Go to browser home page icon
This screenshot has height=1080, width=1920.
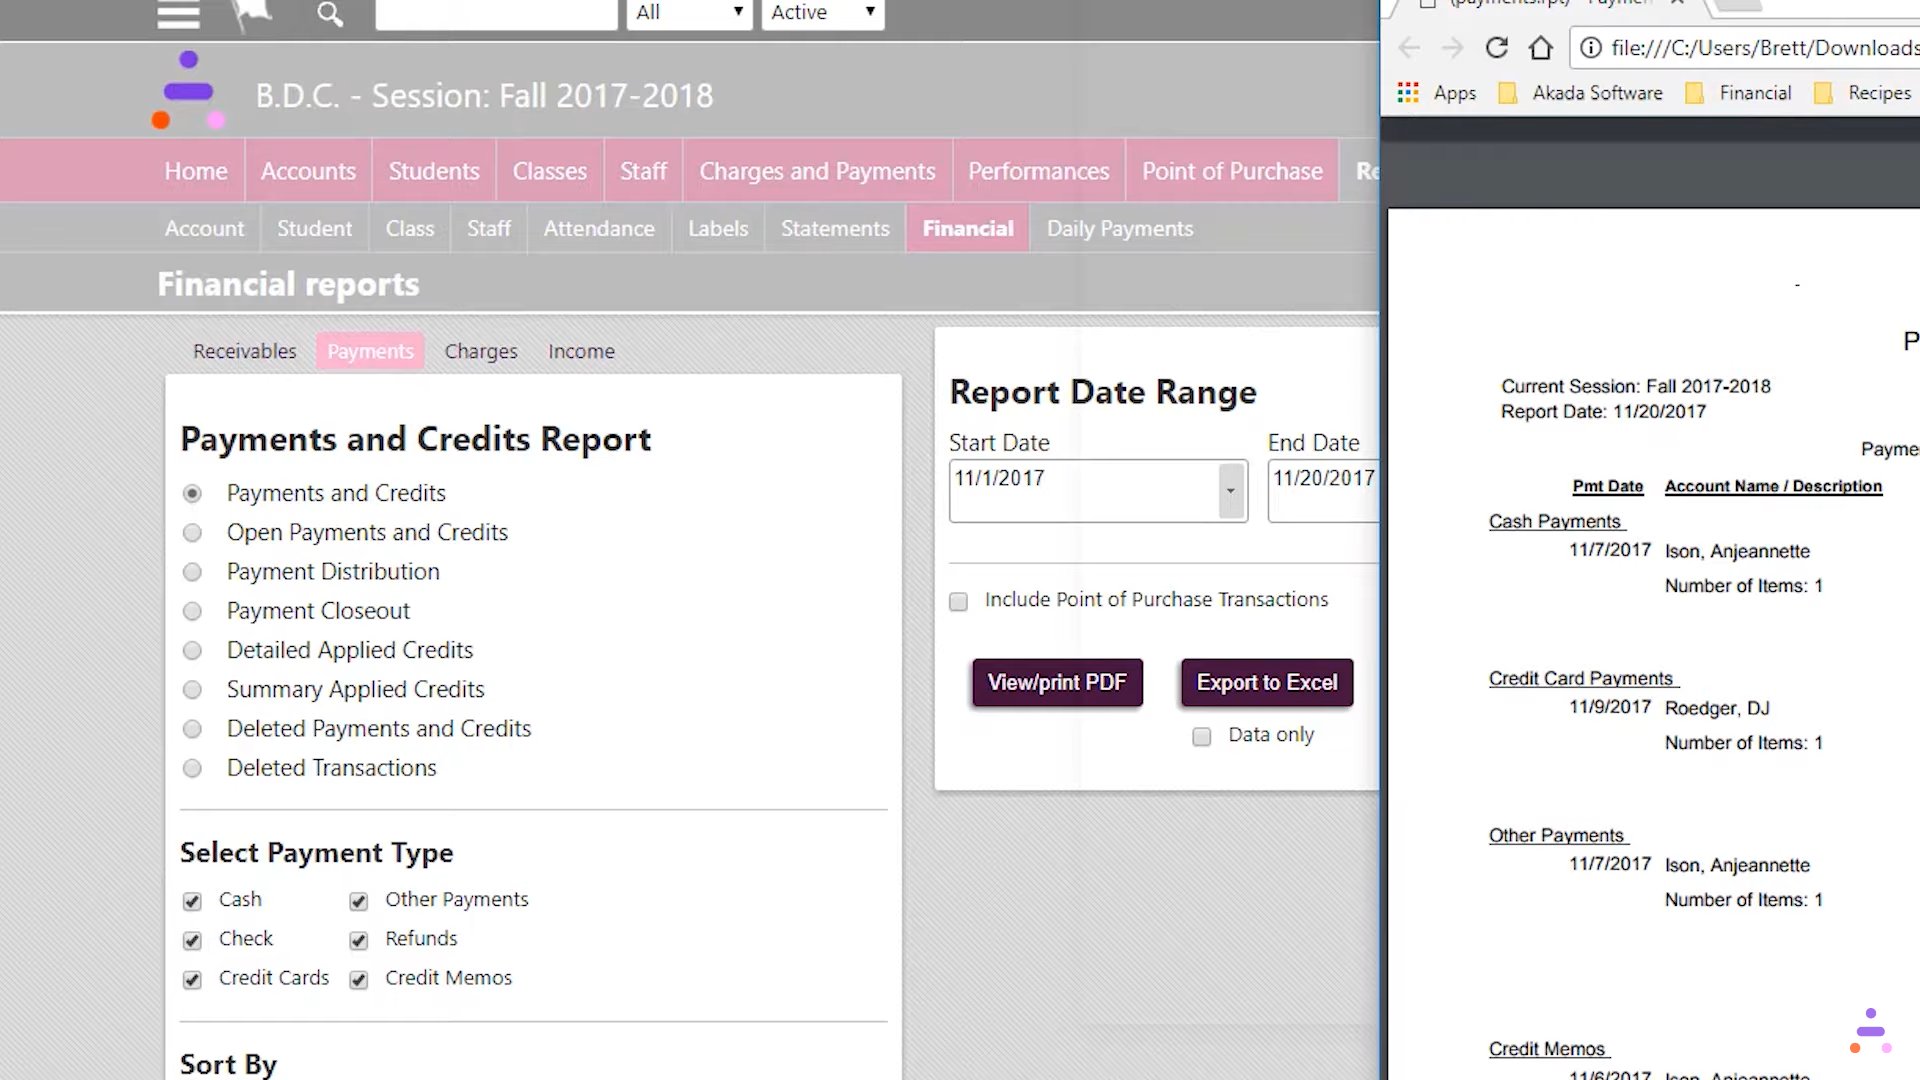pyautogui.click(x=1541, y=48)
